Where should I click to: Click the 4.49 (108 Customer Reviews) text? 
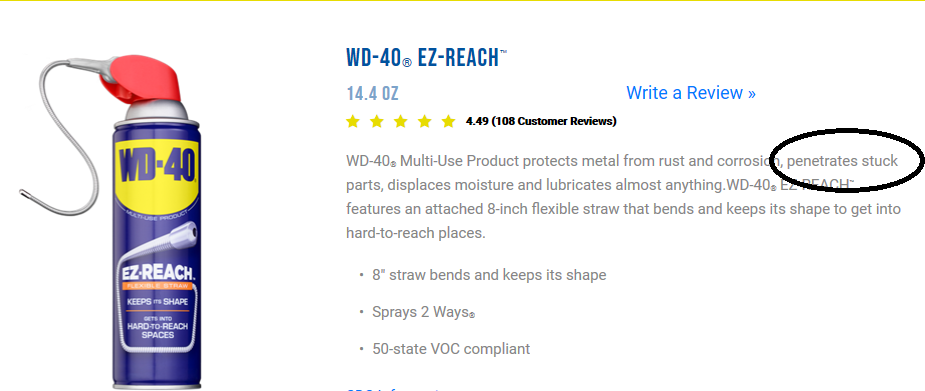tap(541, 121)
